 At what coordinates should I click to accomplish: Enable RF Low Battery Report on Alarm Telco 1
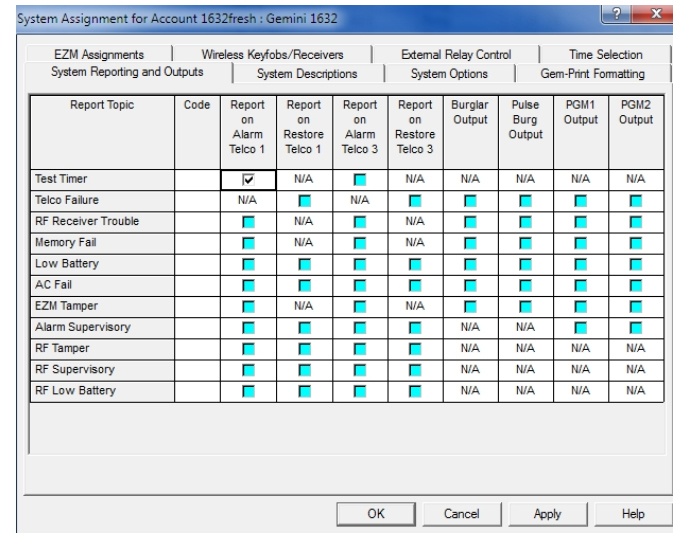click(248, 391)
